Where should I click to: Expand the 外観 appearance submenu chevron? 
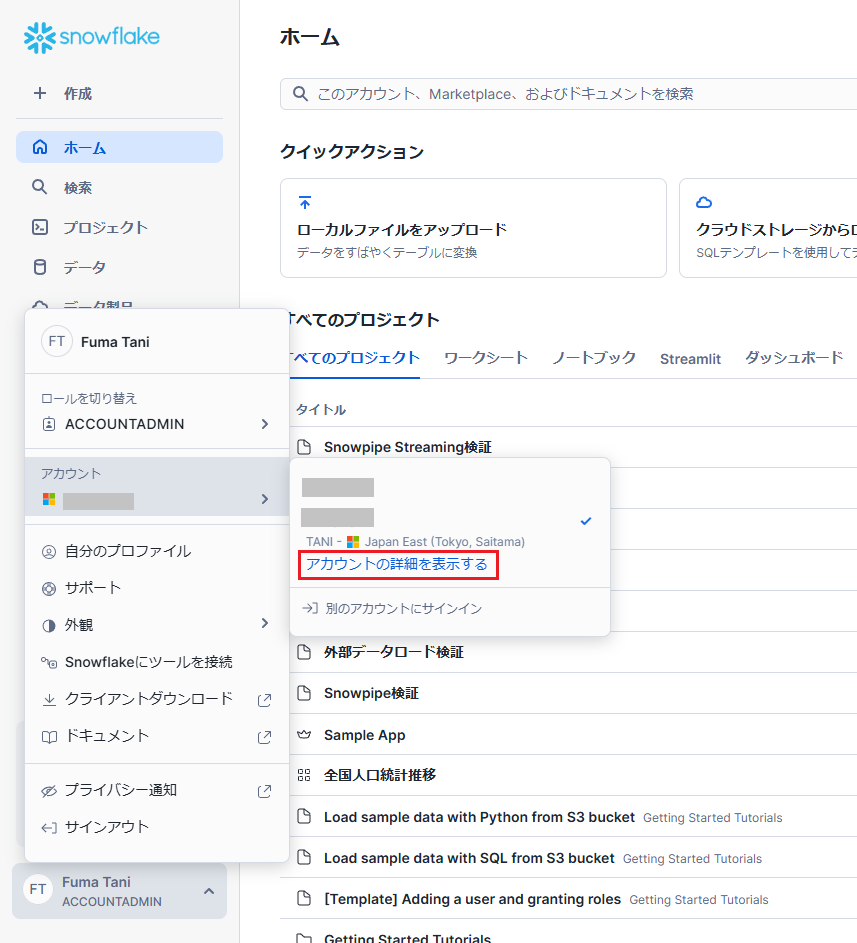click(265, 623)
